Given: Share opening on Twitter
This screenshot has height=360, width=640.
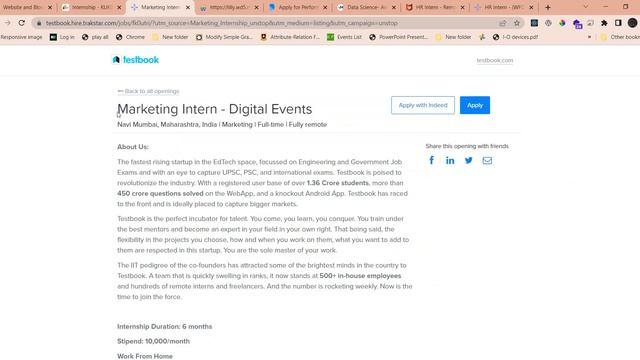Looking at the screenshot, I should click(469, 160).
